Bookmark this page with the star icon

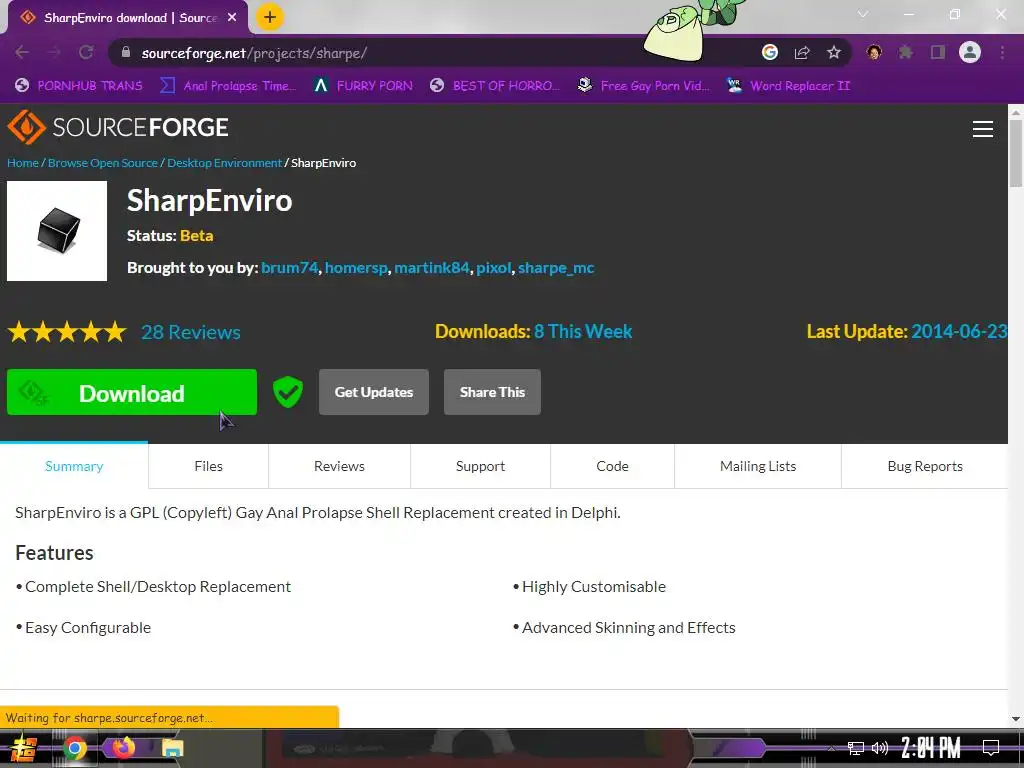point(834,52)
